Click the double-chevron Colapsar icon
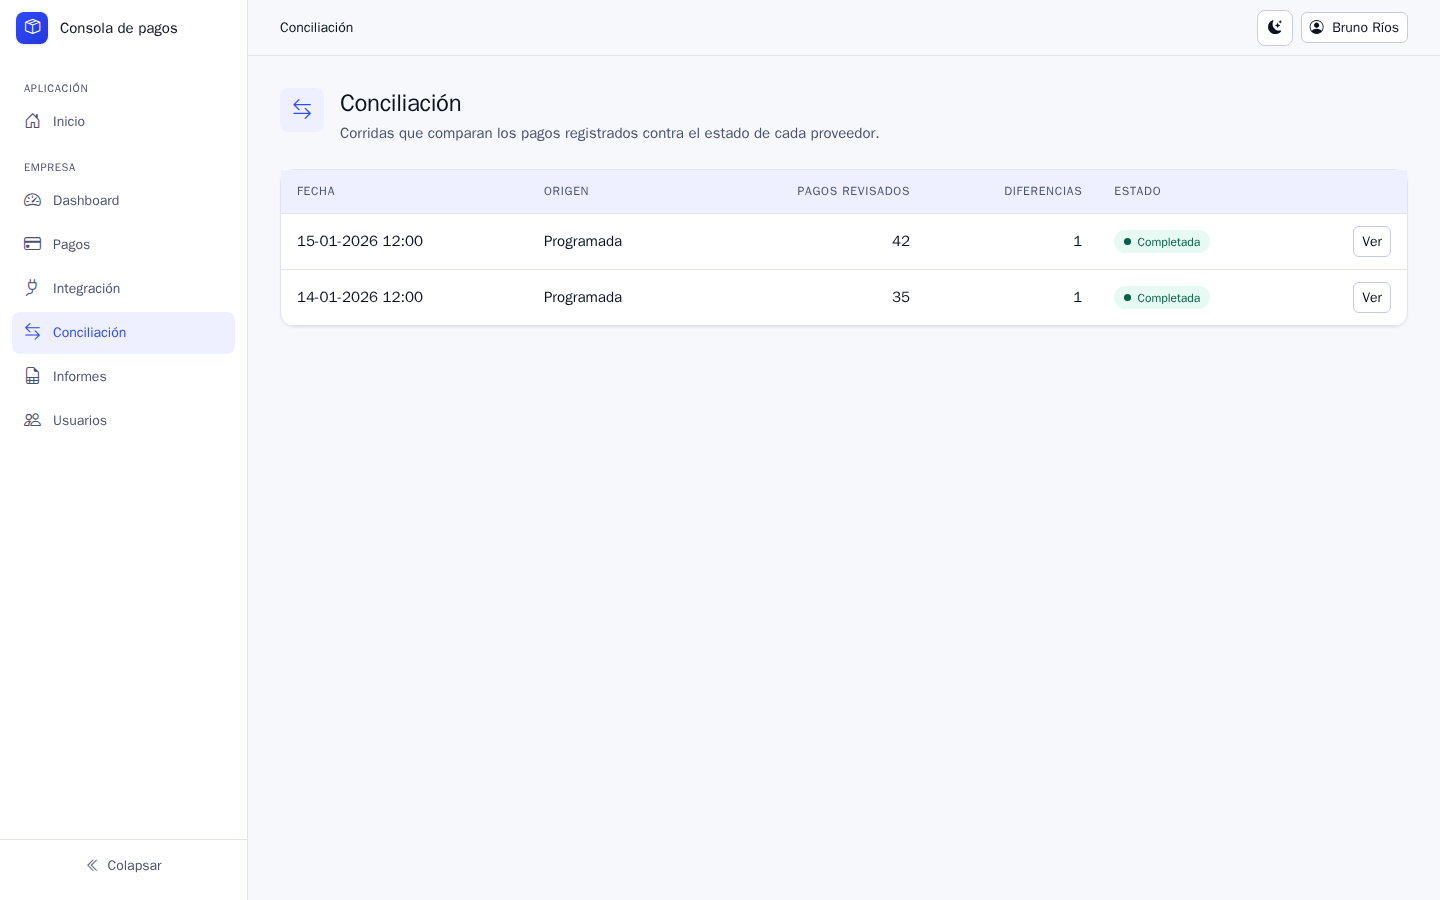Image resolution: width=1440 pixels, height=900 pixels. coord(92,865)
